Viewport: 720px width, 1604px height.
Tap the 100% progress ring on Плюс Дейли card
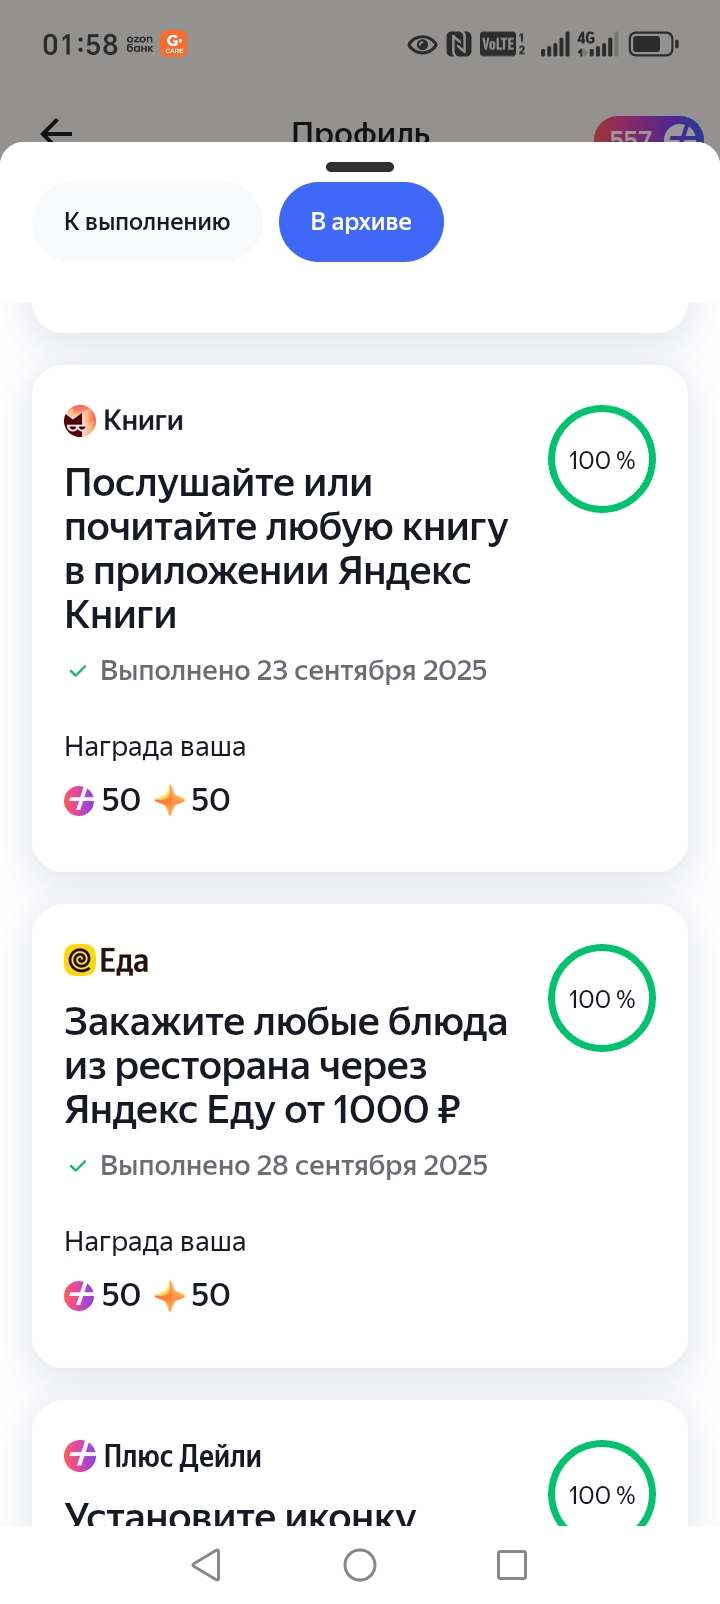click(x=602, y=1490)
